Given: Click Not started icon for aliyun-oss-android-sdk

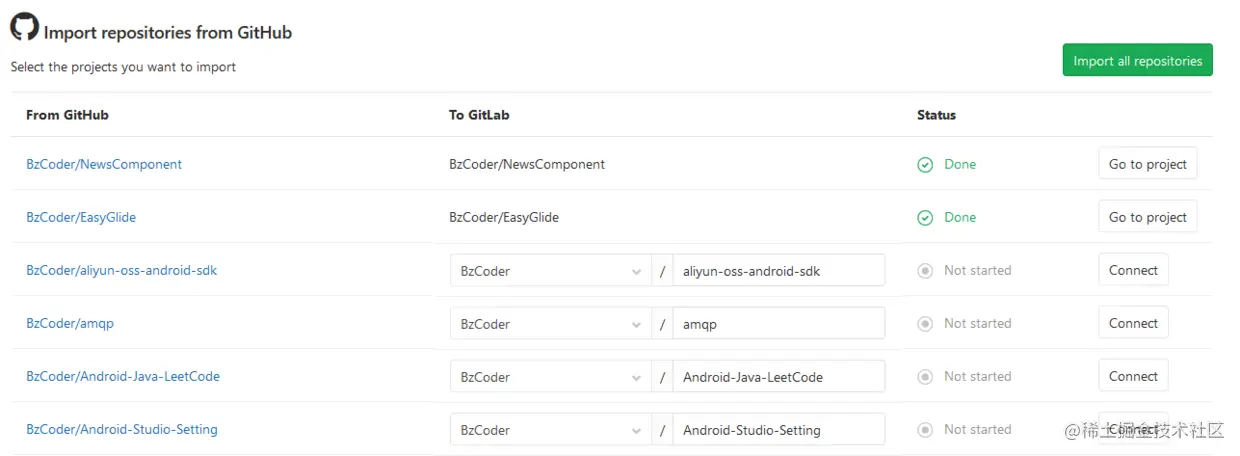Looking at the screenshot, I should pos(925,271).
